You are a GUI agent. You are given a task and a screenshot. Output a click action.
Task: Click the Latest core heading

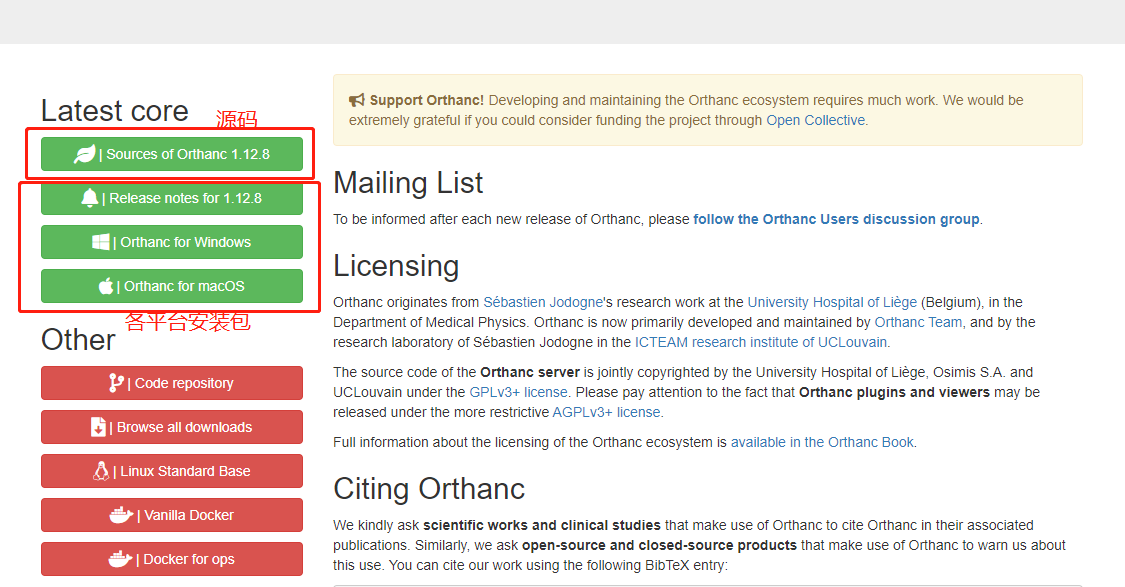[115, 111]
